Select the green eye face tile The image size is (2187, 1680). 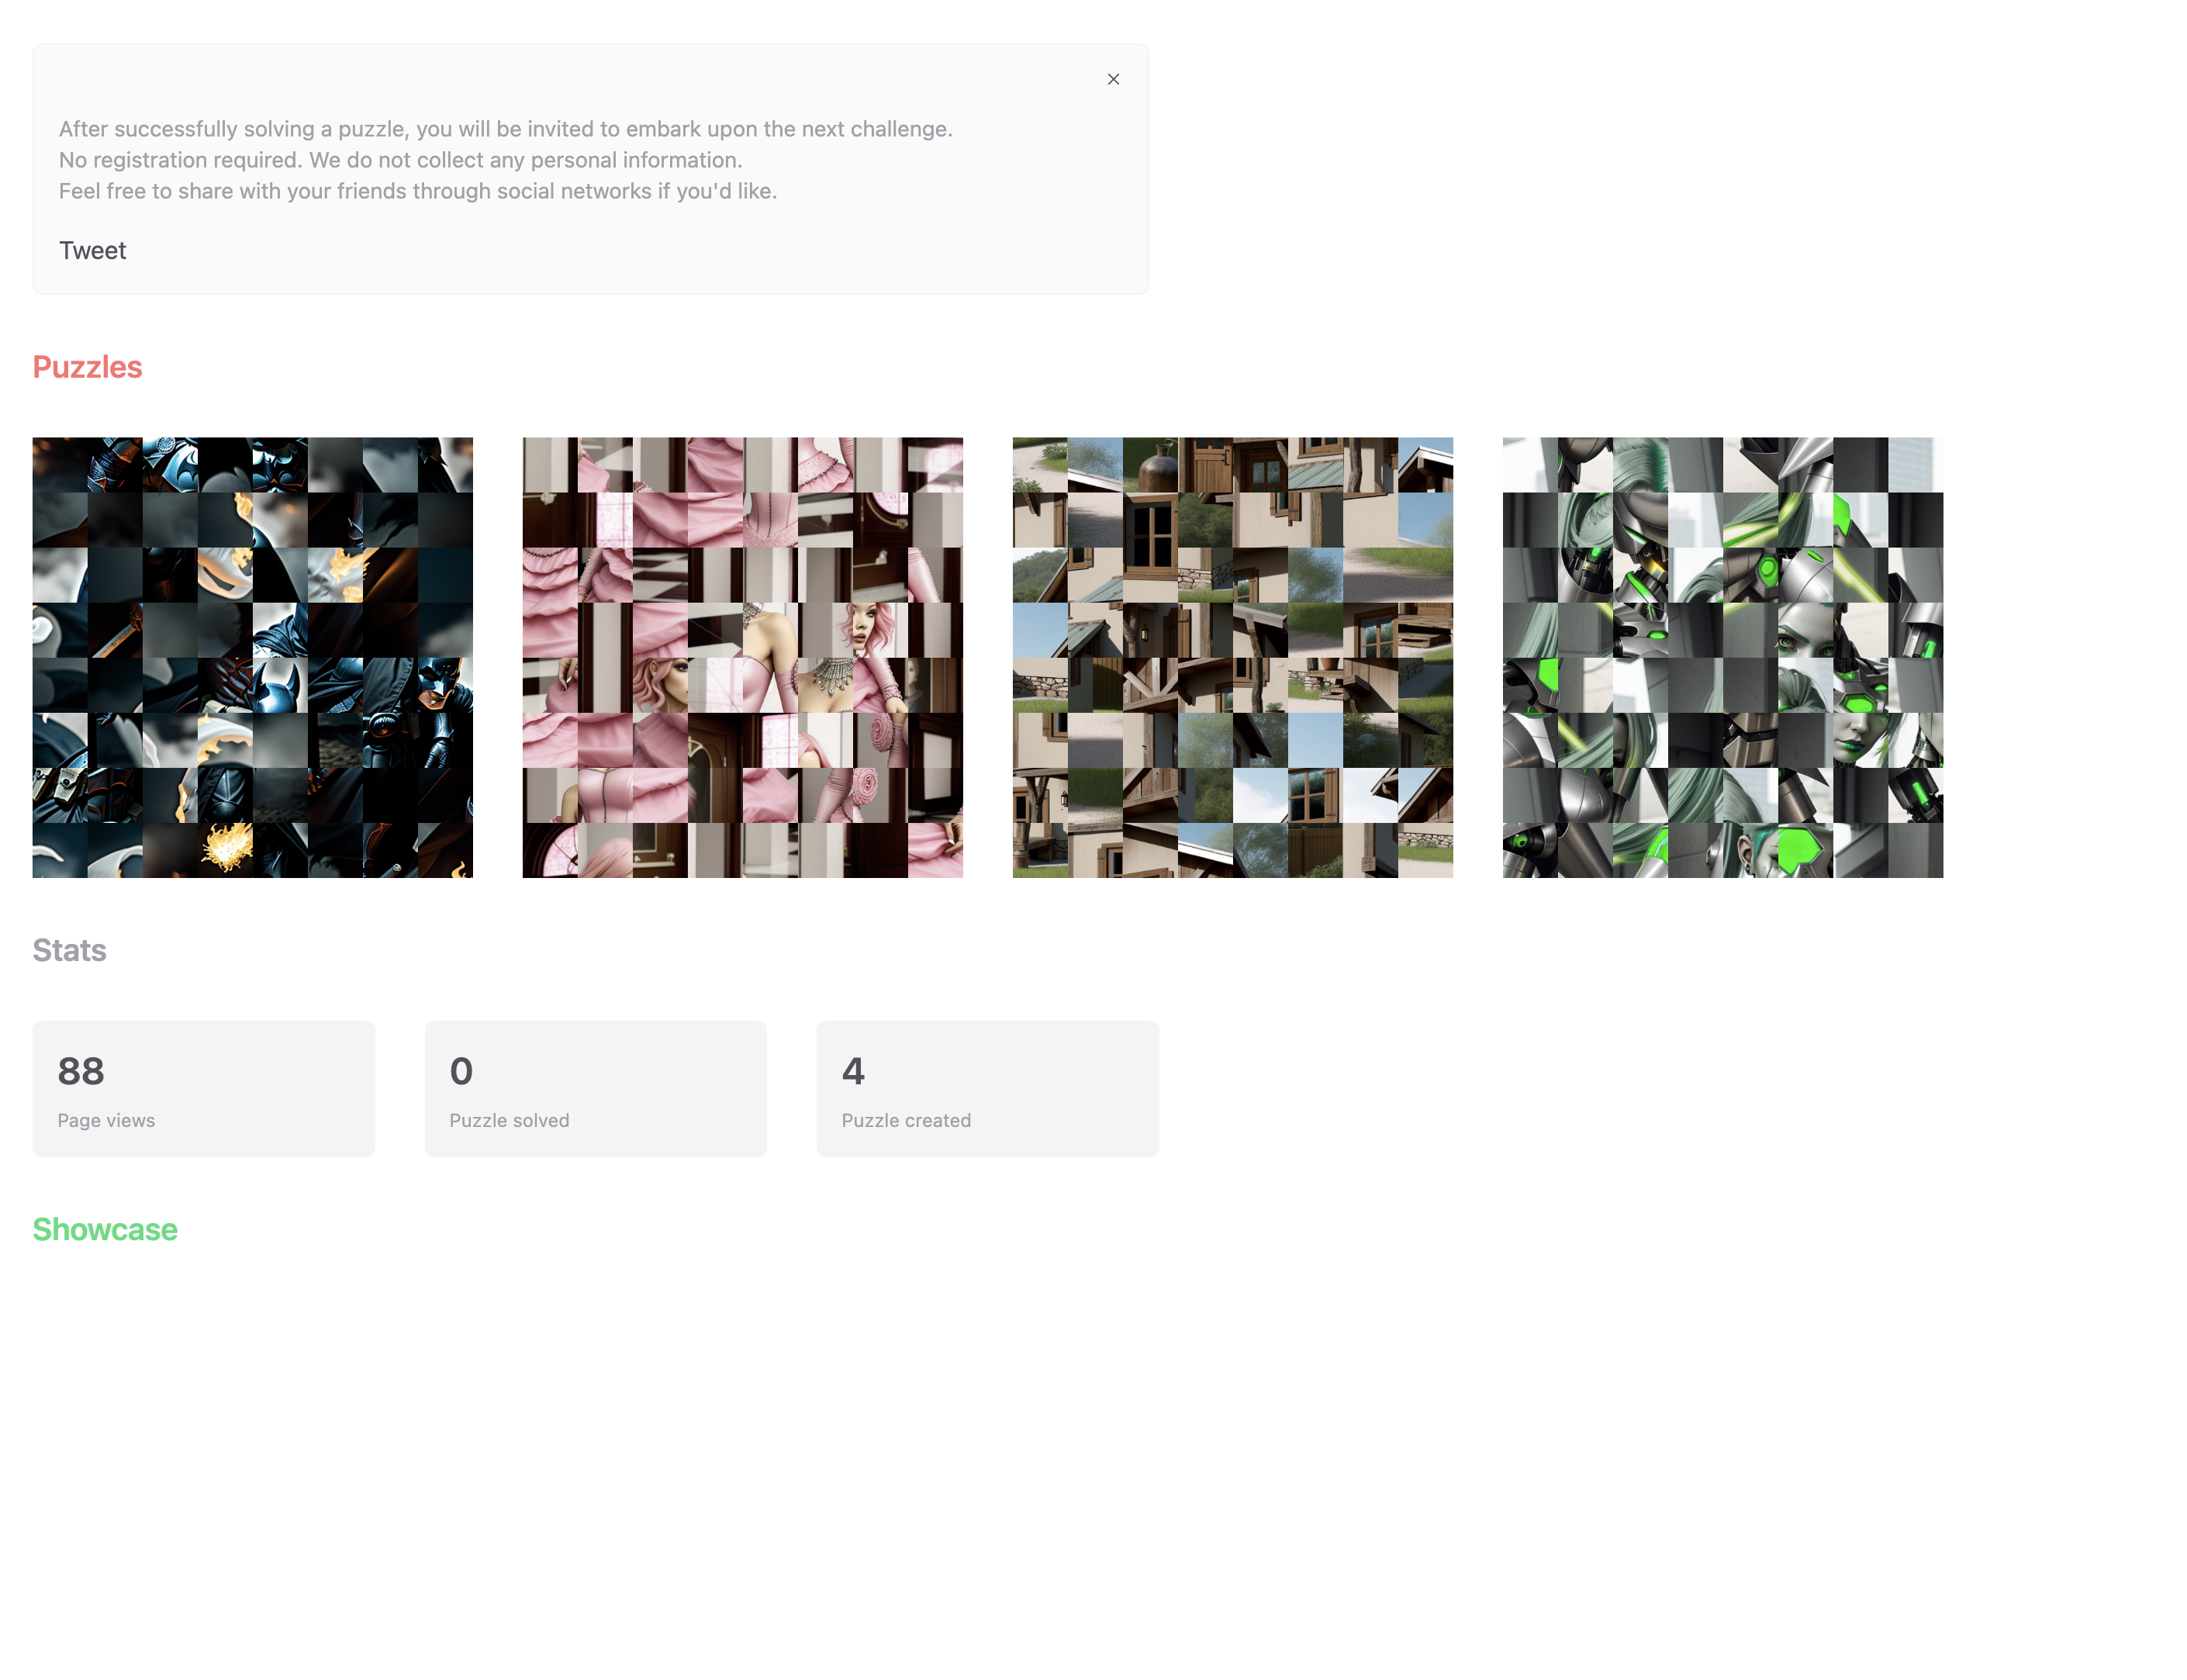[x=1805, y=630]
